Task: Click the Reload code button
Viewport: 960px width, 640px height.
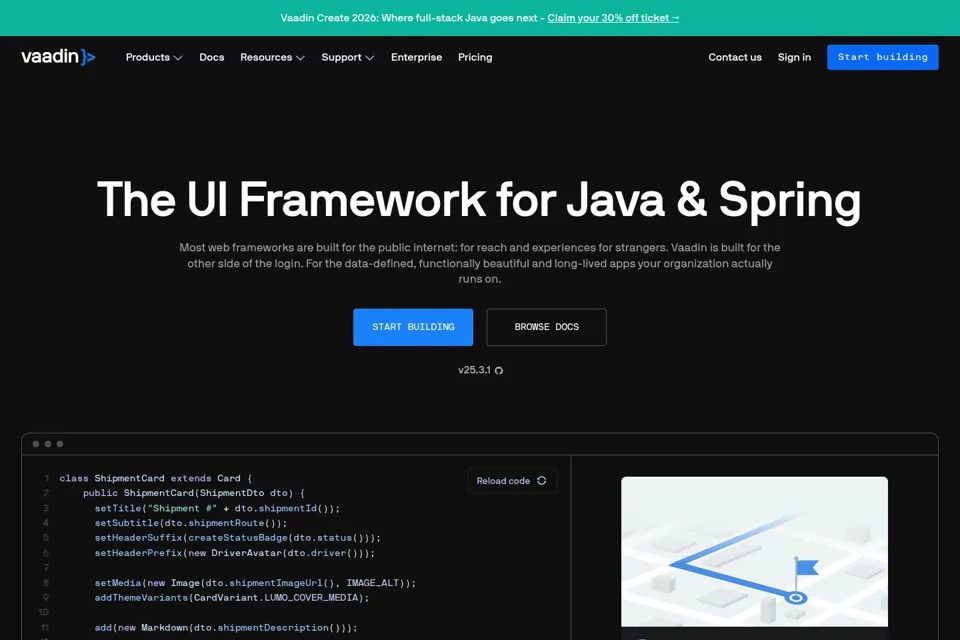Action: pyautogui.click(x=512, y=481)
